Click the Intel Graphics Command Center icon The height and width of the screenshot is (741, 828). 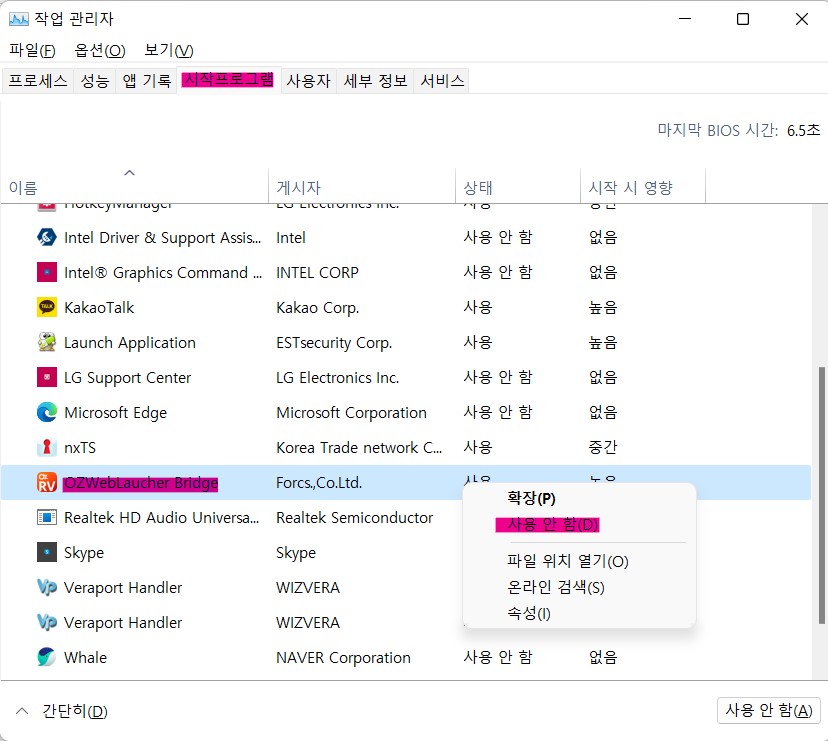point(46,273)
